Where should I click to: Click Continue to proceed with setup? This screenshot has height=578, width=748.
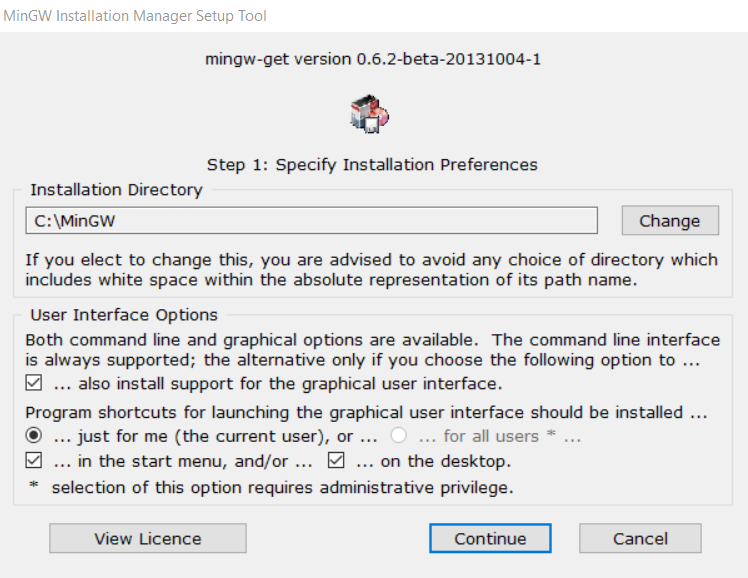490,538
